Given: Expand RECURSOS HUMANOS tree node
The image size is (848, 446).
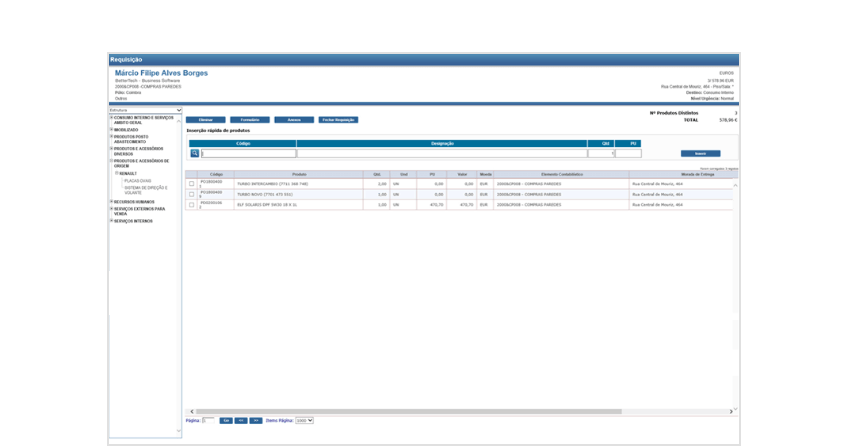Looking at the screenshot, I should [x=111, y=202].
